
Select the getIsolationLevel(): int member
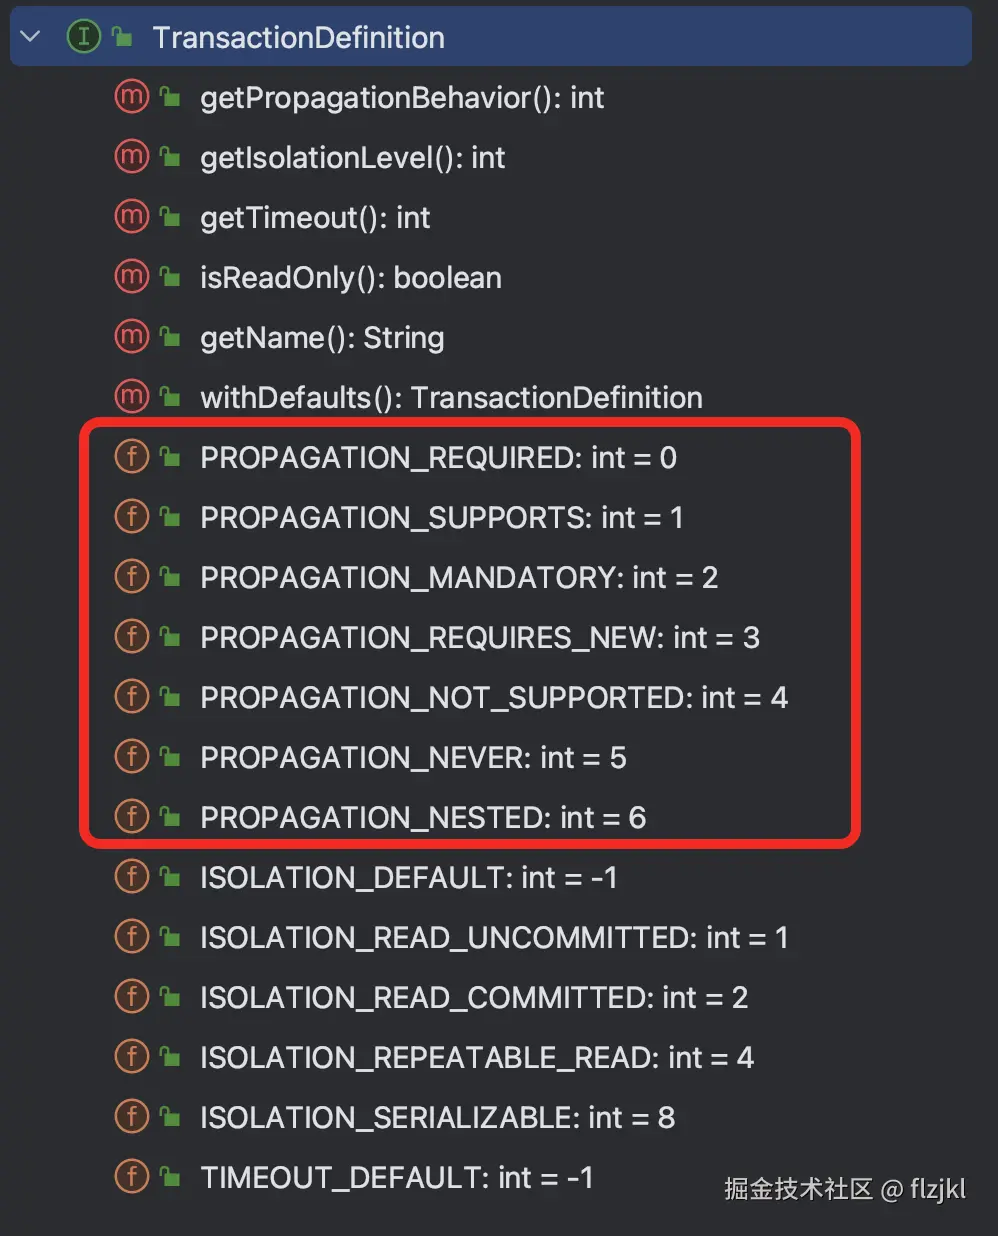point(352,157)
